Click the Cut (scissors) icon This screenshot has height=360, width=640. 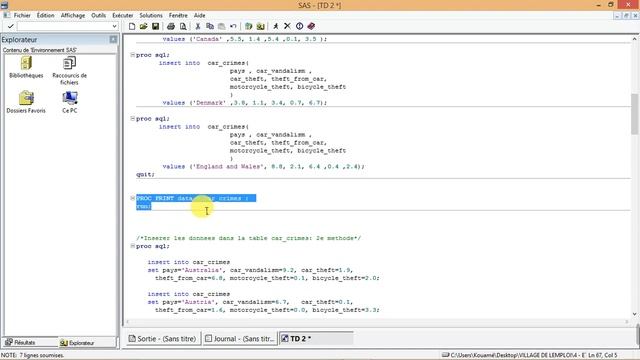click(198, 26)
